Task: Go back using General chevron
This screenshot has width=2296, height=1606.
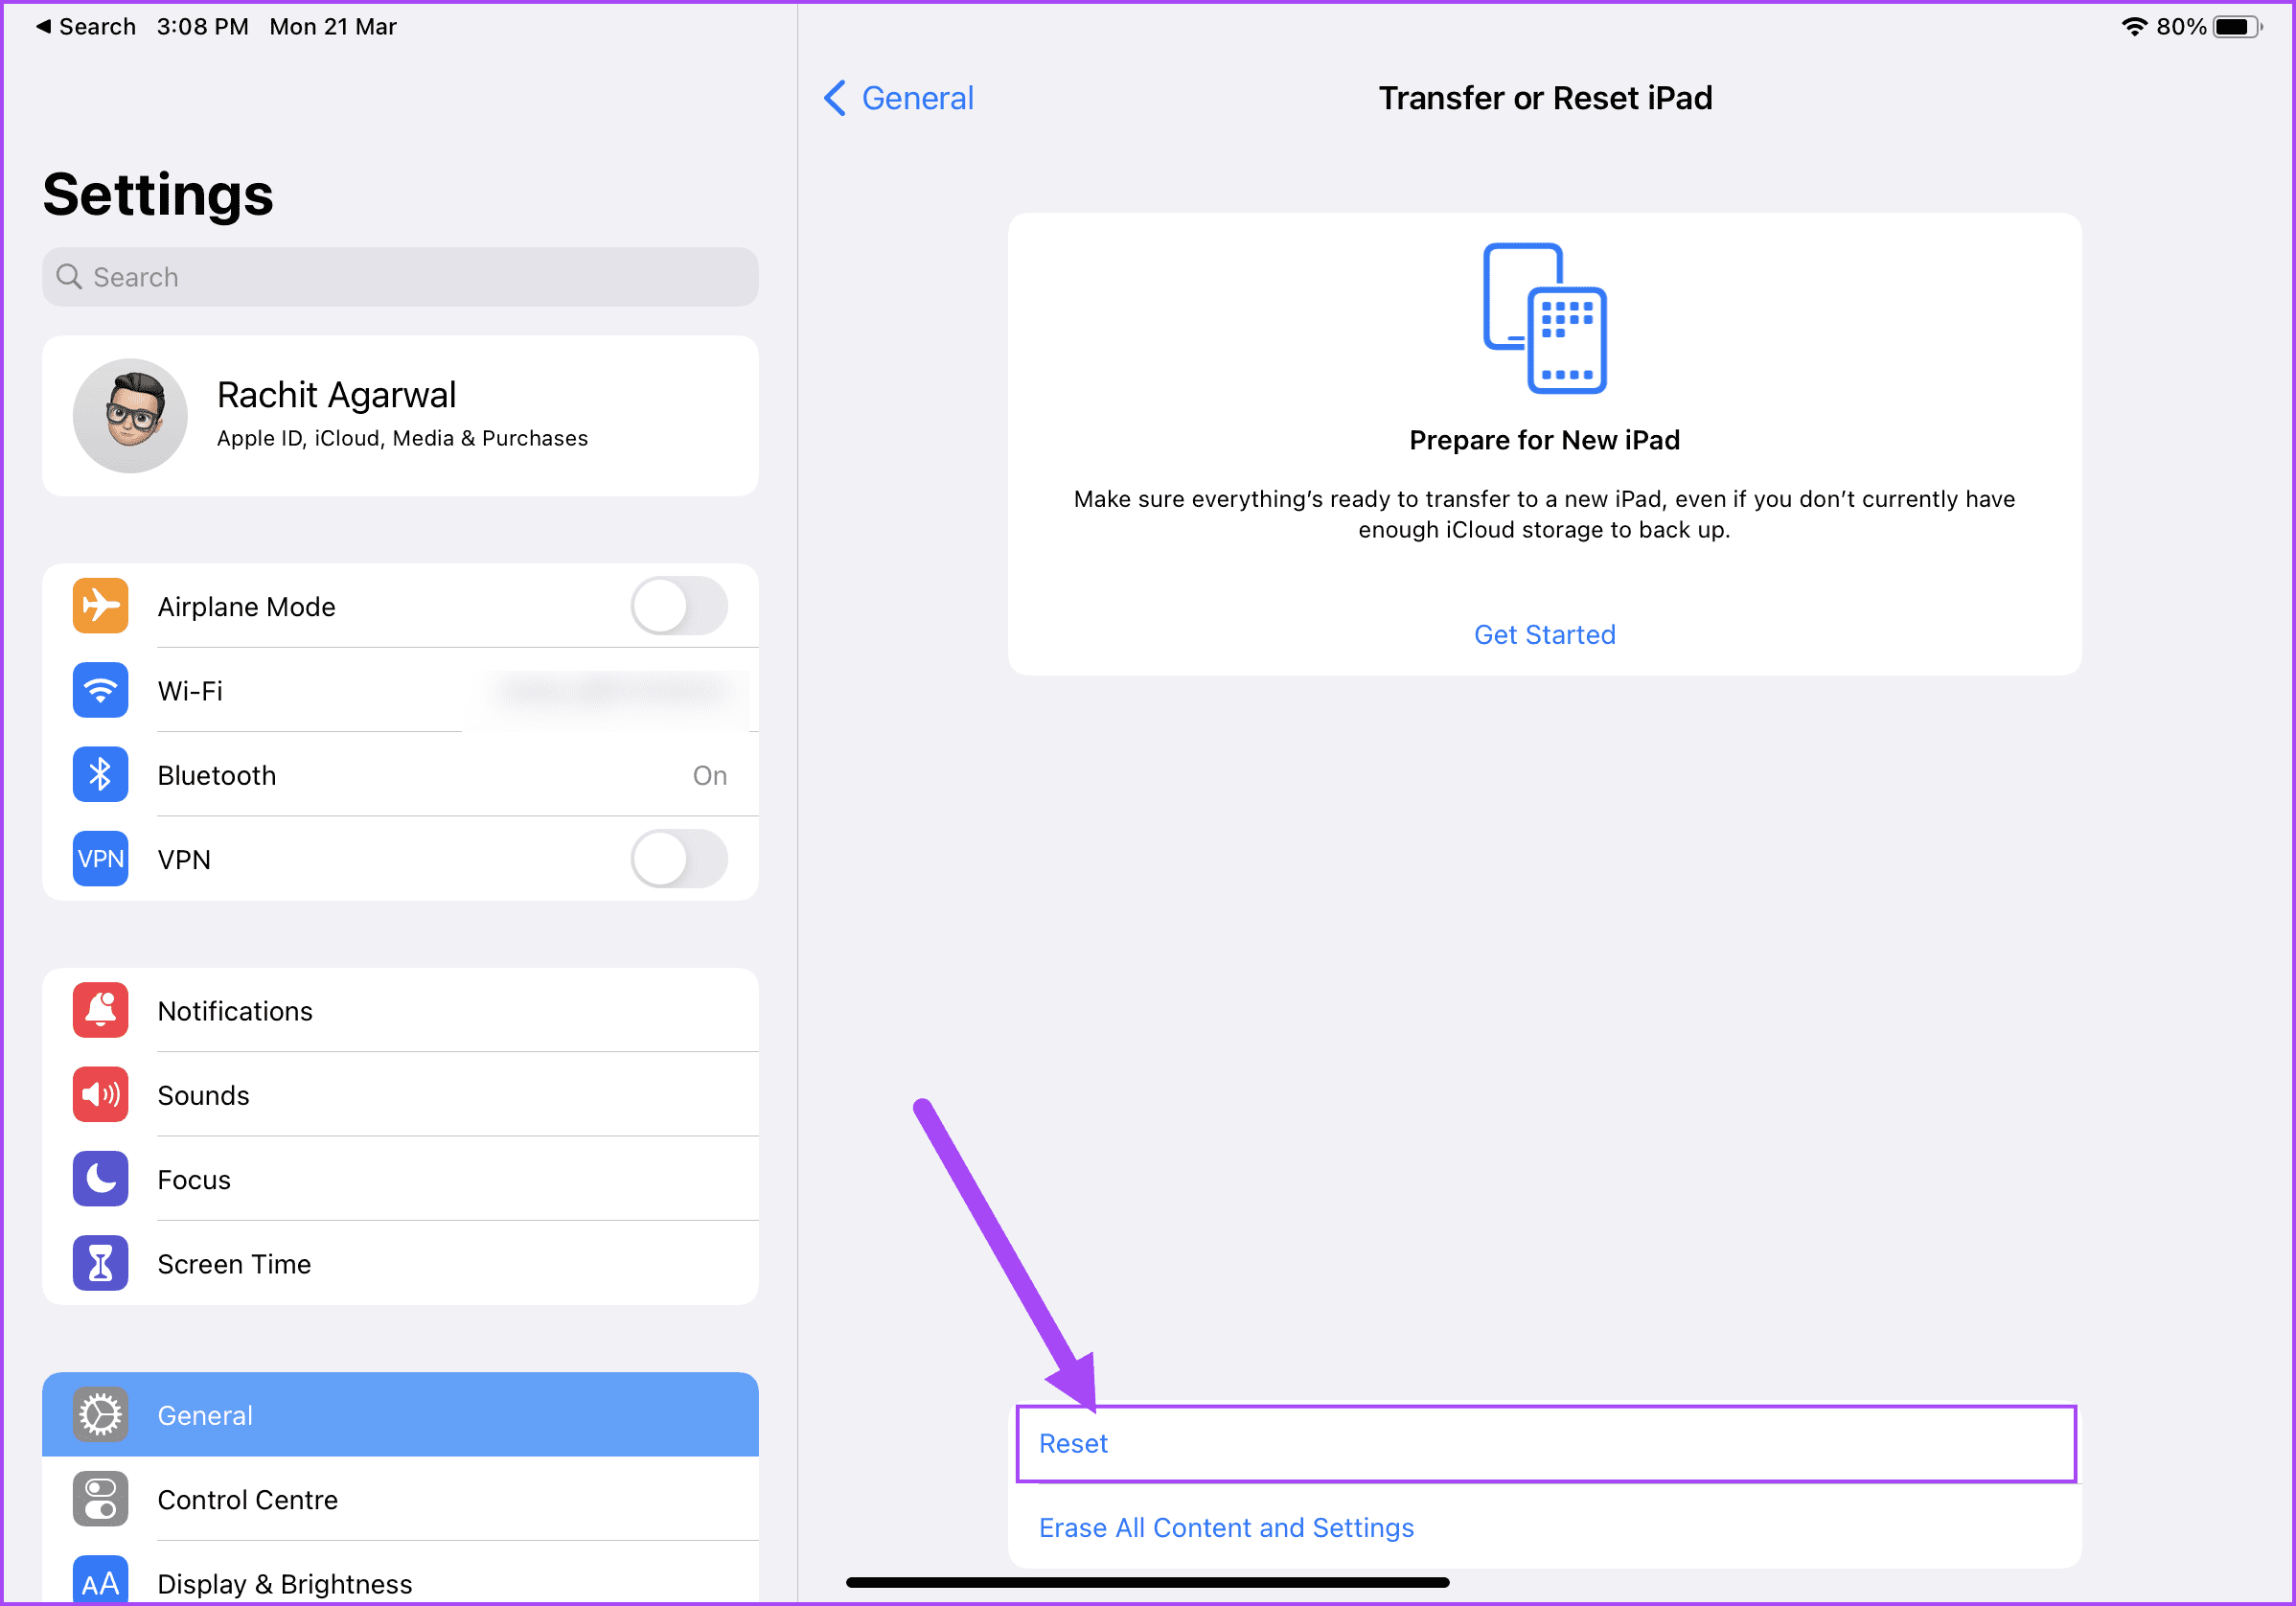Action: (898, 98)
